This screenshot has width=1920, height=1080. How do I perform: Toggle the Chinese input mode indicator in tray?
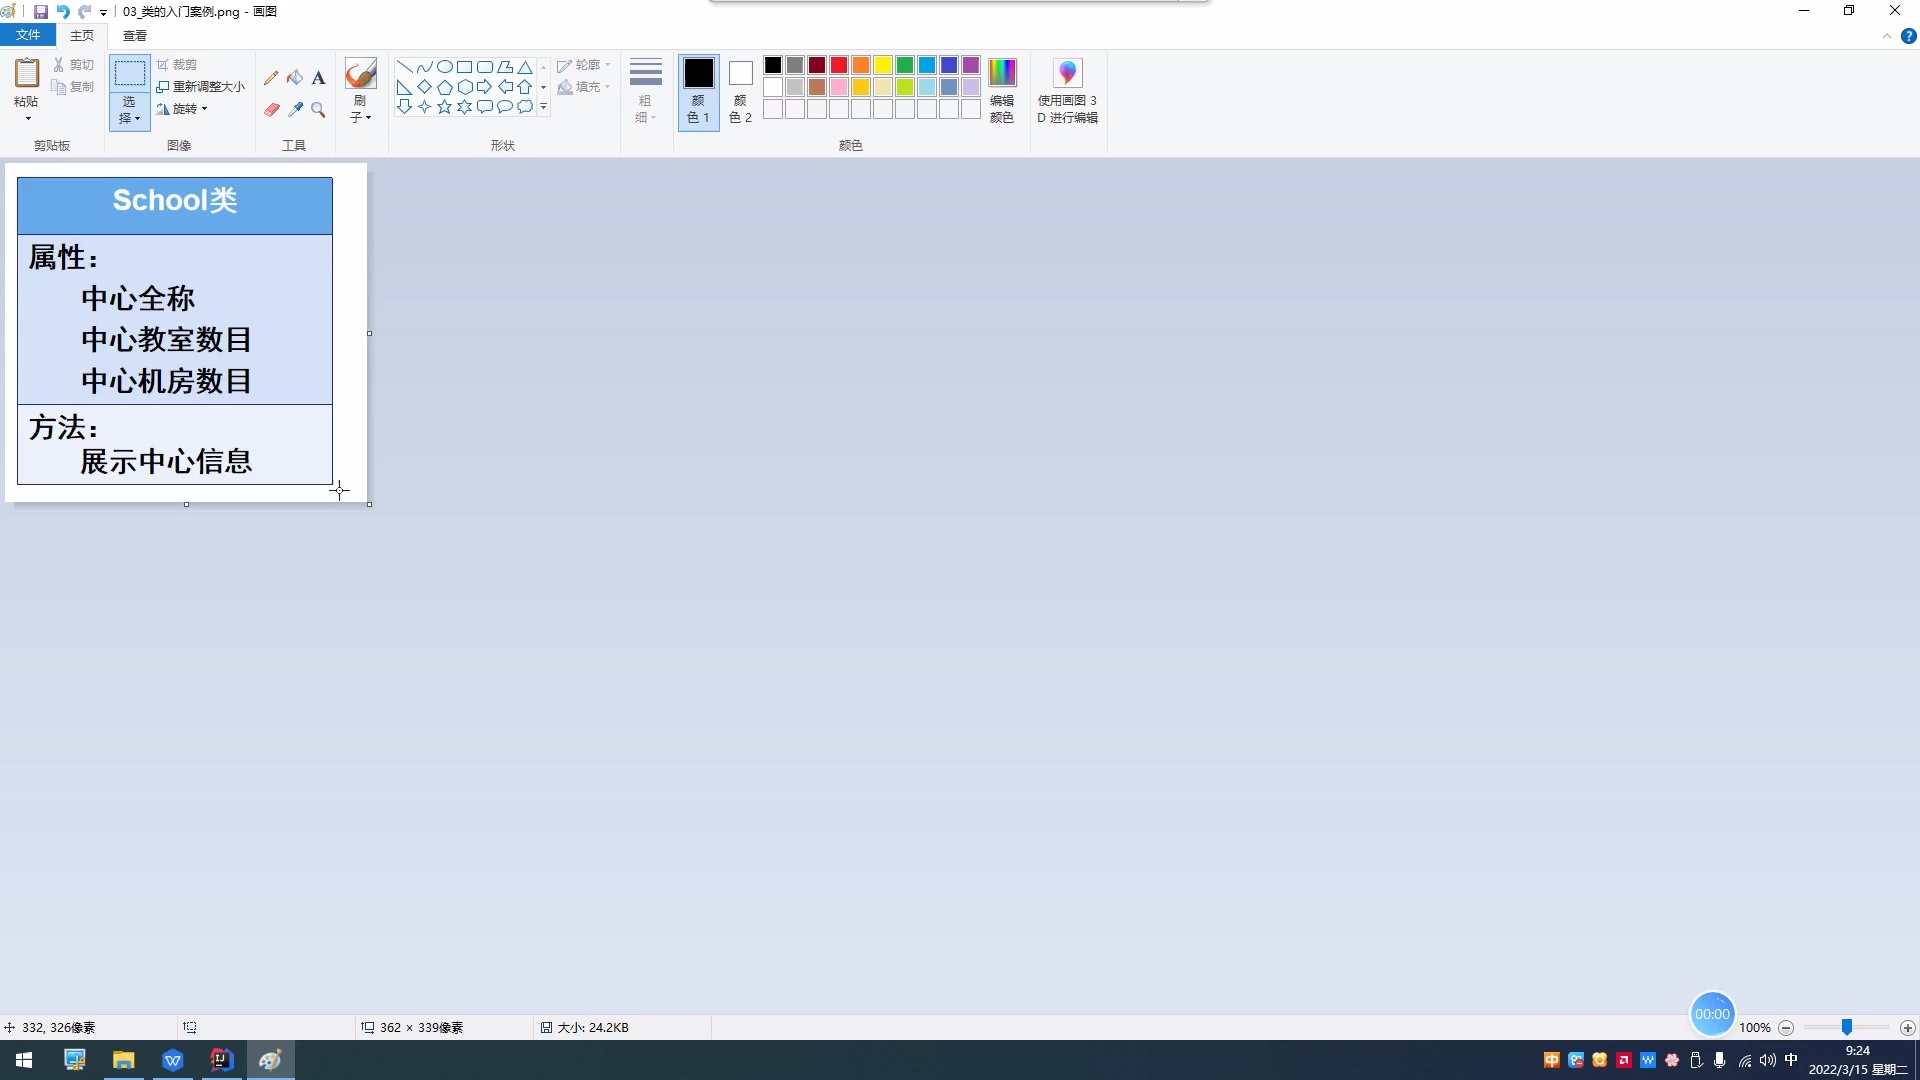pos(1791,1060)
